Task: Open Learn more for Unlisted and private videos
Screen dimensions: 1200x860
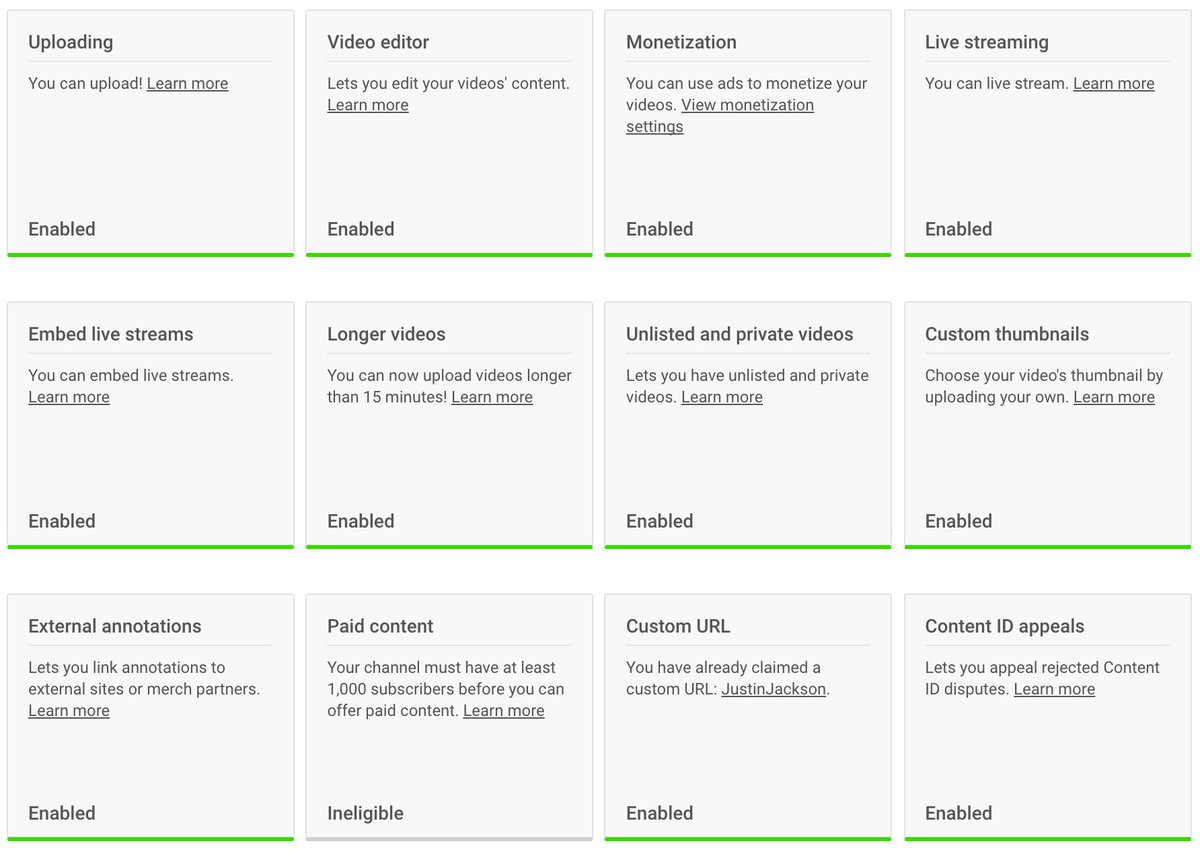Action: (721, 398)
